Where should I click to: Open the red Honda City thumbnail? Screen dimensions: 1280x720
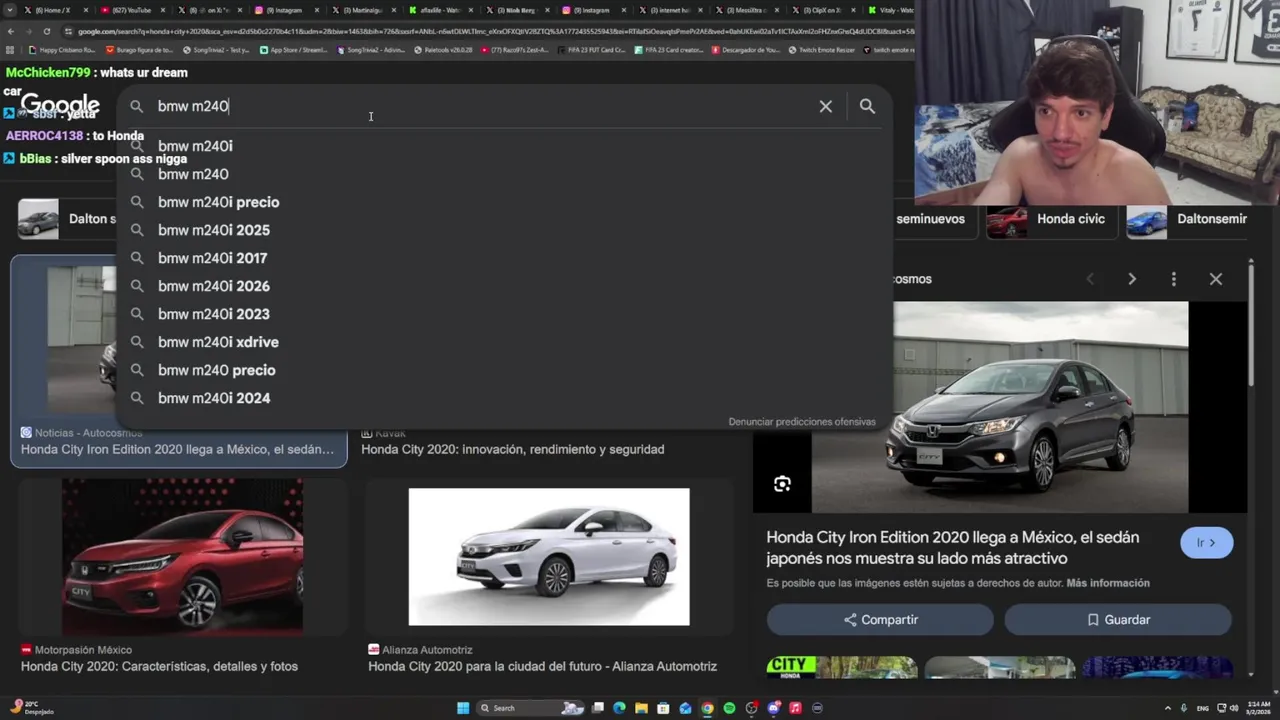tap(182, 557)
